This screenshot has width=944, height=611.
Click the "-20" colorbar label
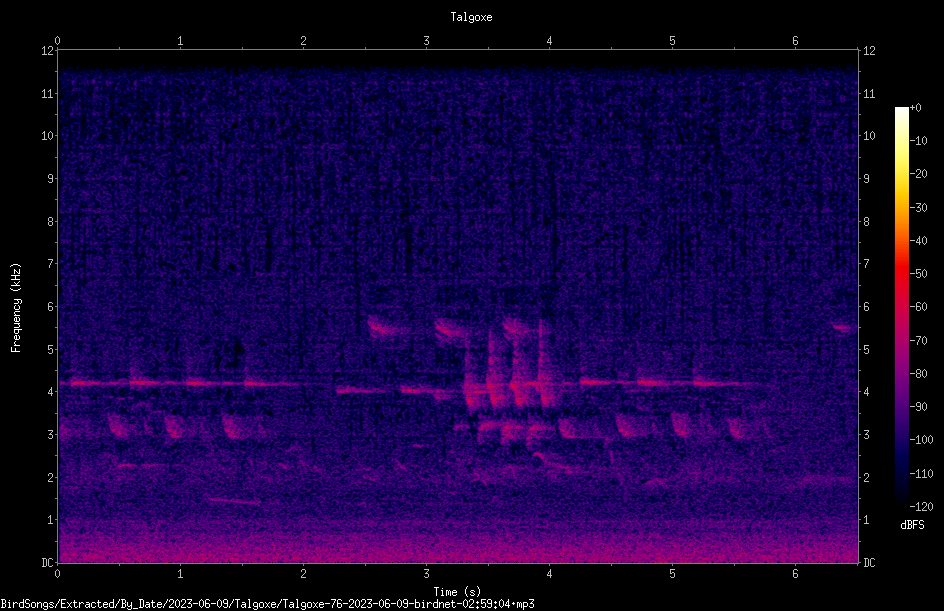(x=918, y=174)
